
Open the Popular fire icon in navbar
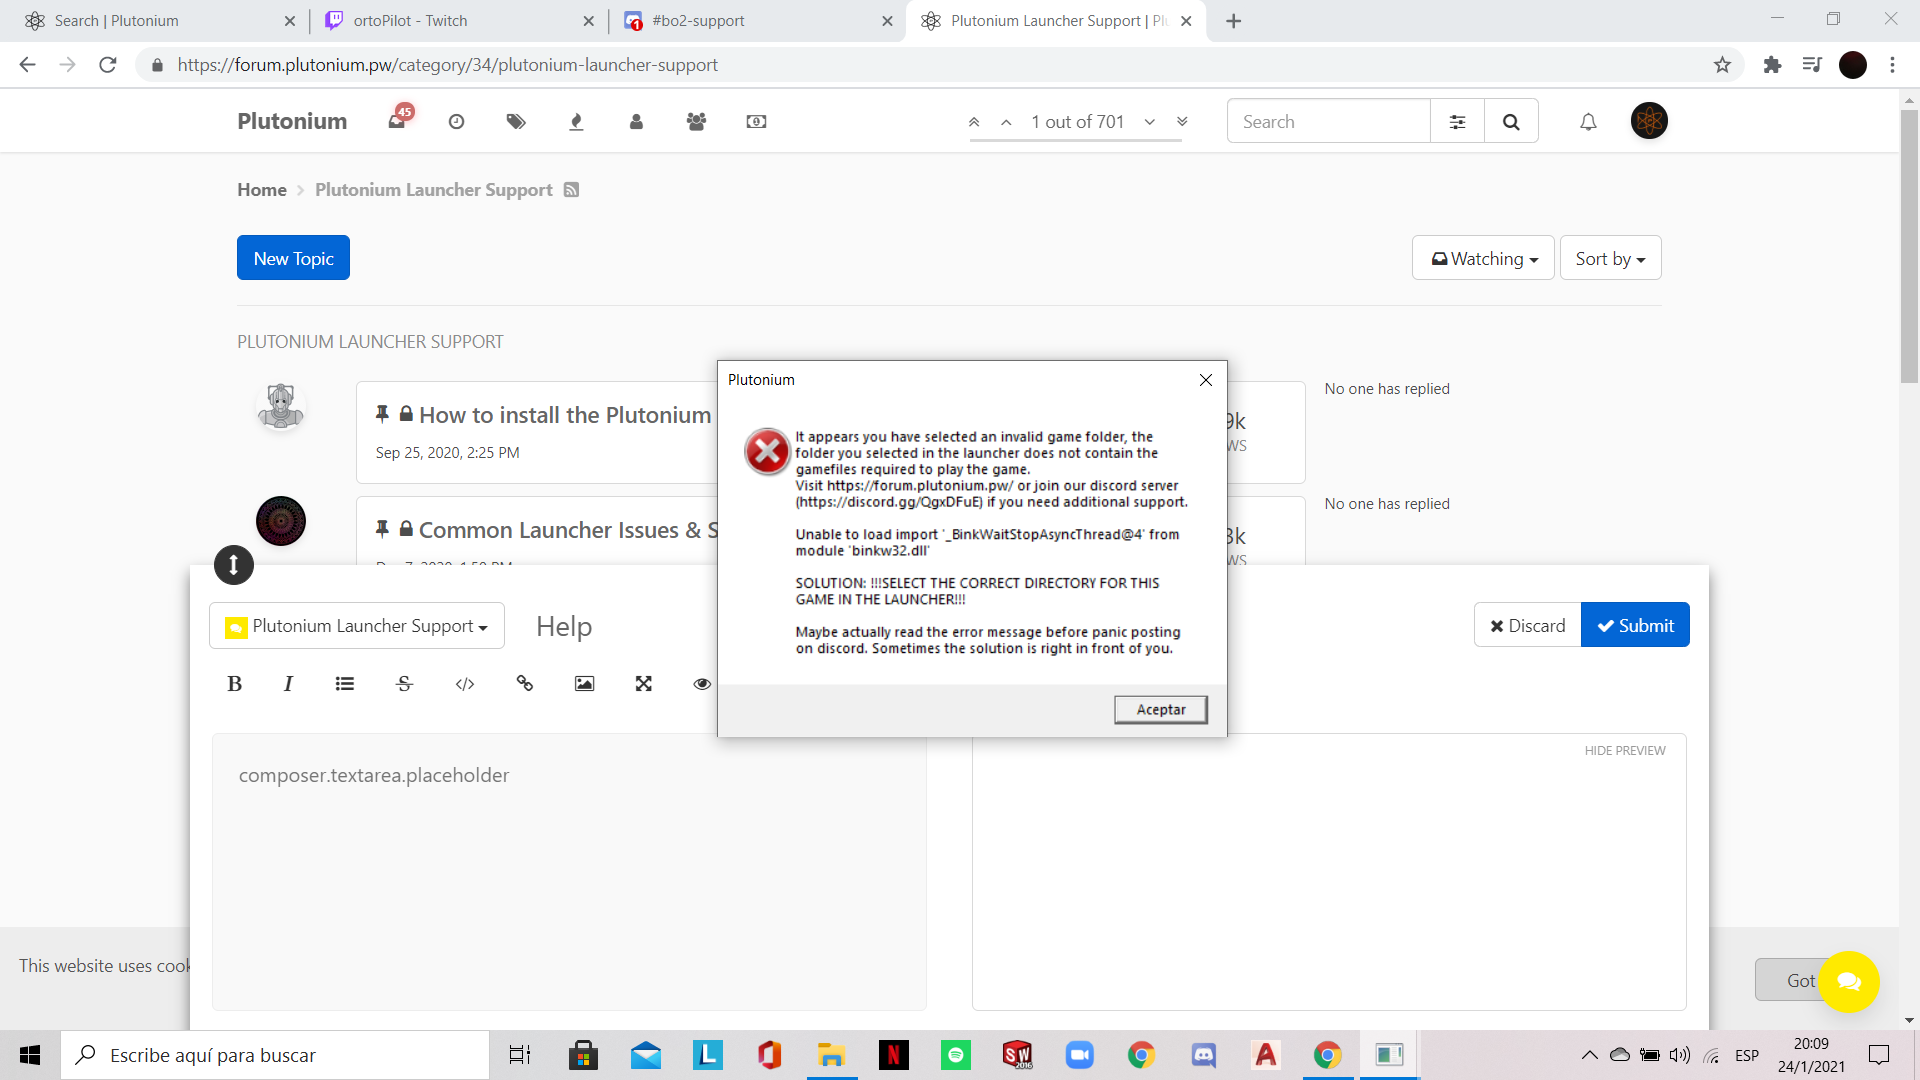click(576, 122)
